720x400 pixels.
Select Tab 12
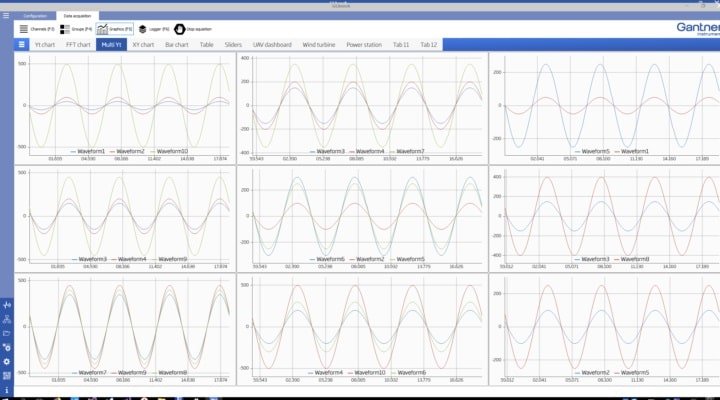coord(428,45)
